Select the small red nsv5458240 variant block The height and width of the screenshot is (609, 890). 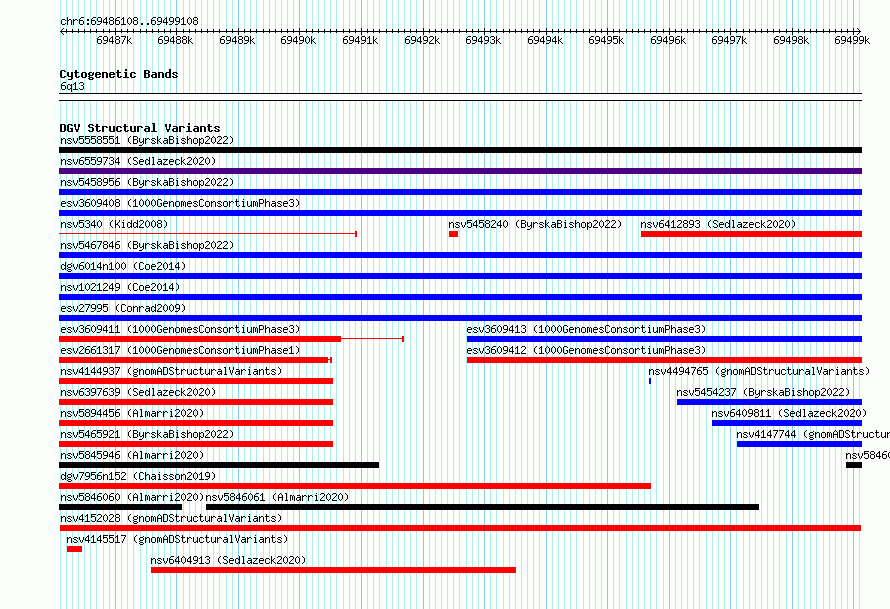[x=453, y=234]
